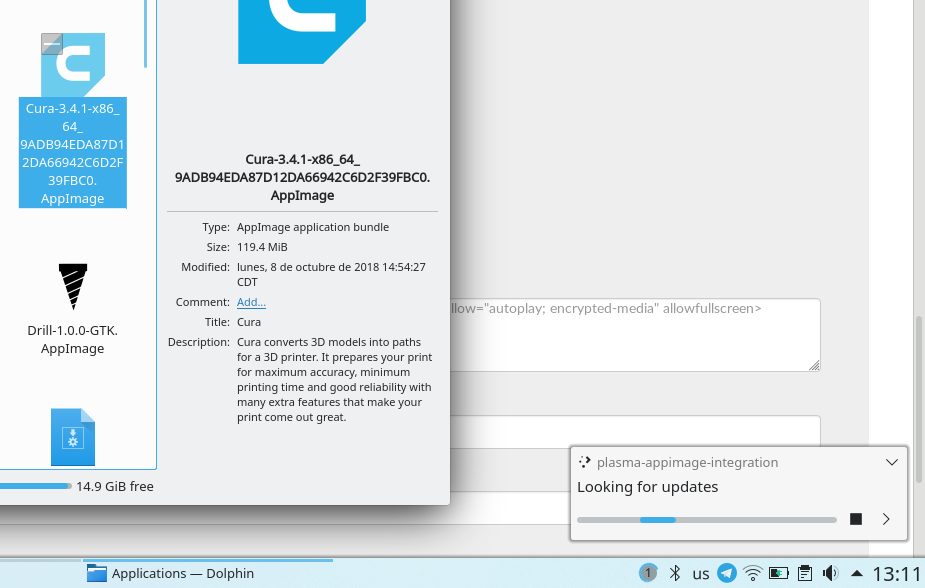Click the modified date lunes, 8 de octubre

click(331, 274)
